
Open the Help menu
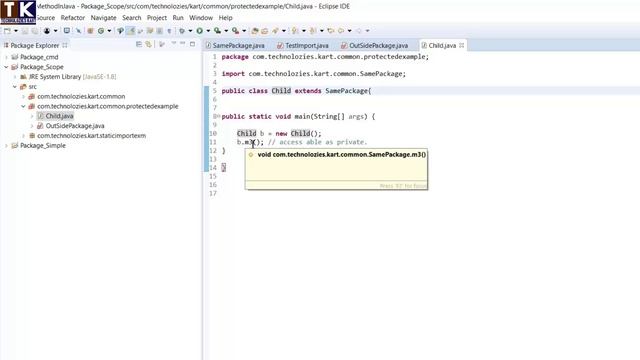(225, 18)
